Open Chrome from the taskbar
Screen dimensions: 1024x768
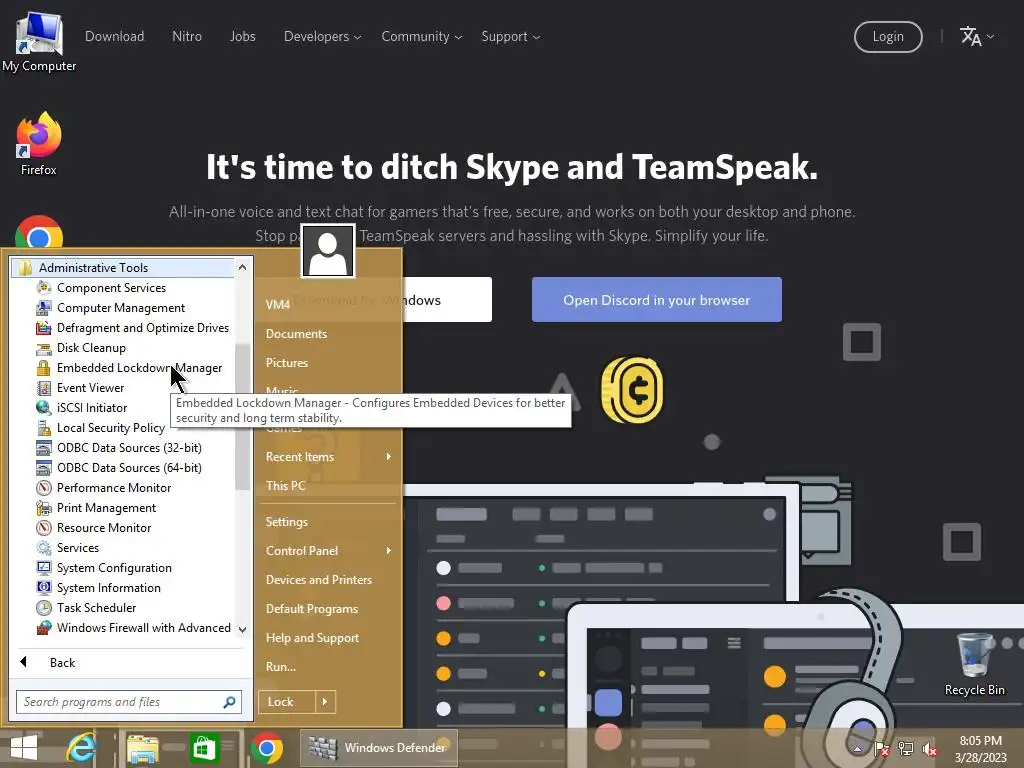click(x=266, y=748)
